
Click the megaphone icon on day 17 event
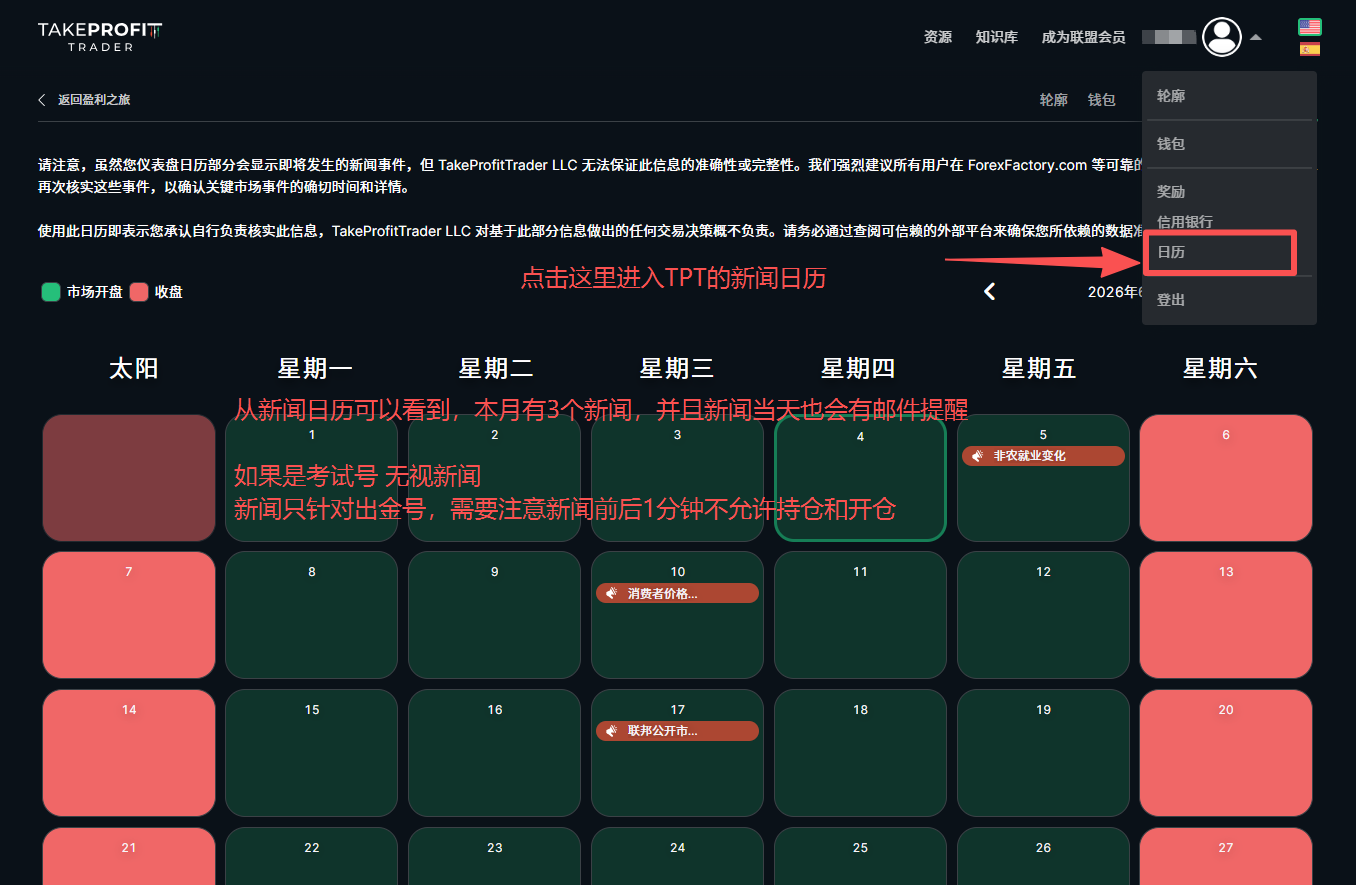click(x=611, y=731)
